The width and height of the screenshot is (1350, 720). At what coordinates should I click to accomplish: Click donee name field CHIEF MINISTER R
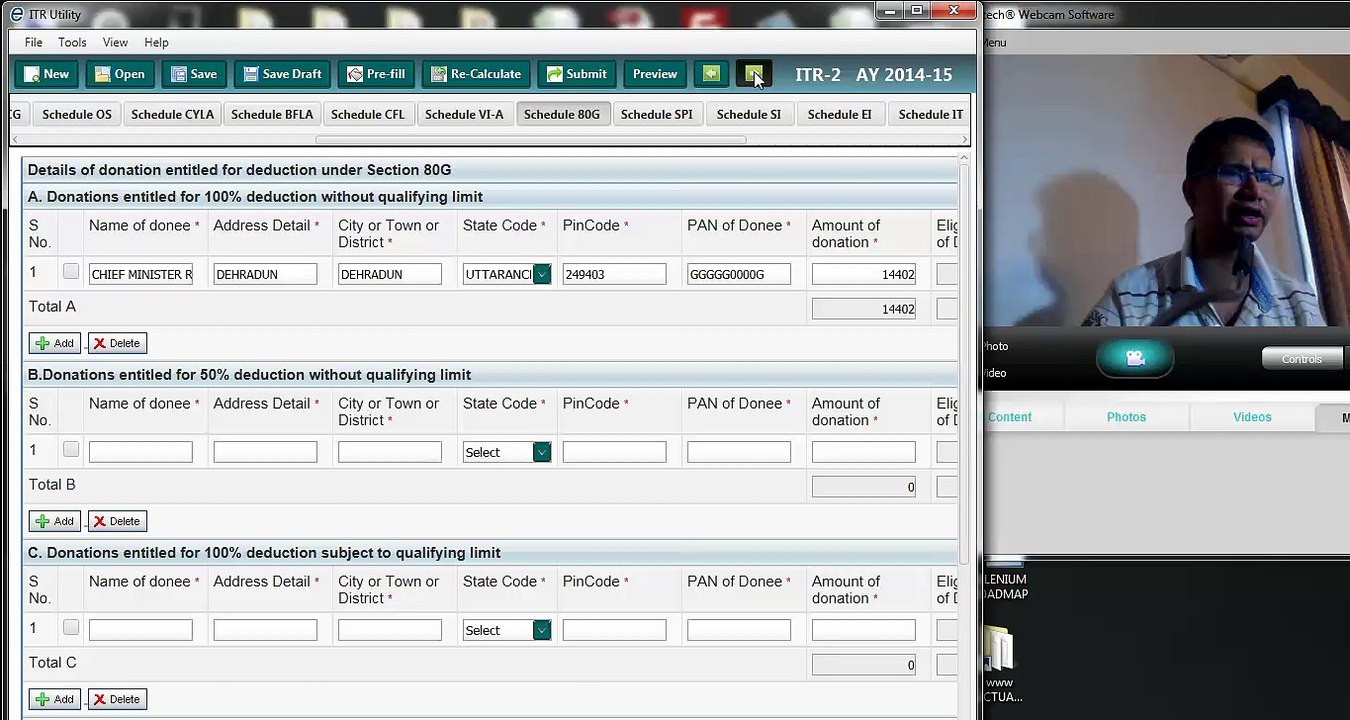pos(141,274)
